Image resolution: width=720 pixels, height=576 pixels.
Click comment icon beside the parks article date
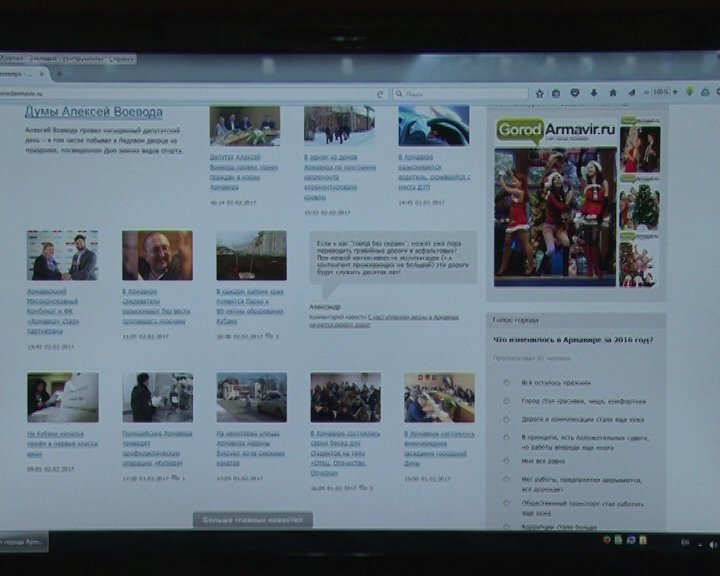pos(270,336)
